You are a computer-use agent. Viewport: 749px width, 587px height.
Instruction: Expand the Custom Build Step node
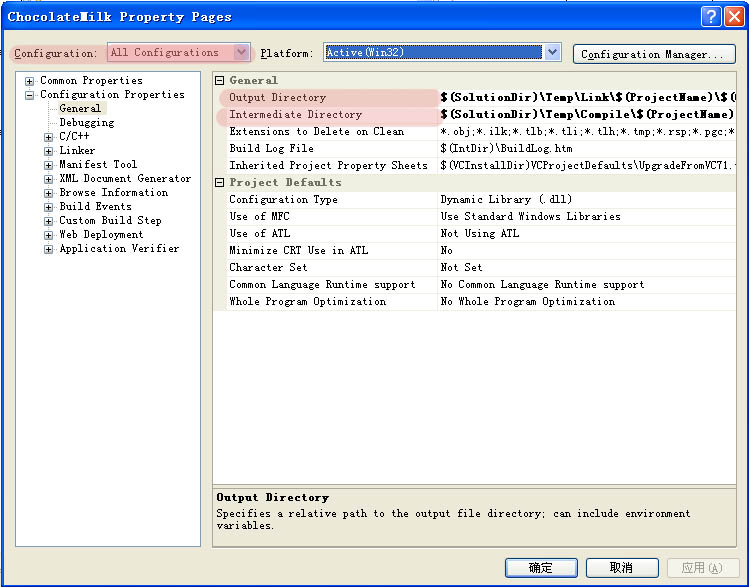pos(48,221)
